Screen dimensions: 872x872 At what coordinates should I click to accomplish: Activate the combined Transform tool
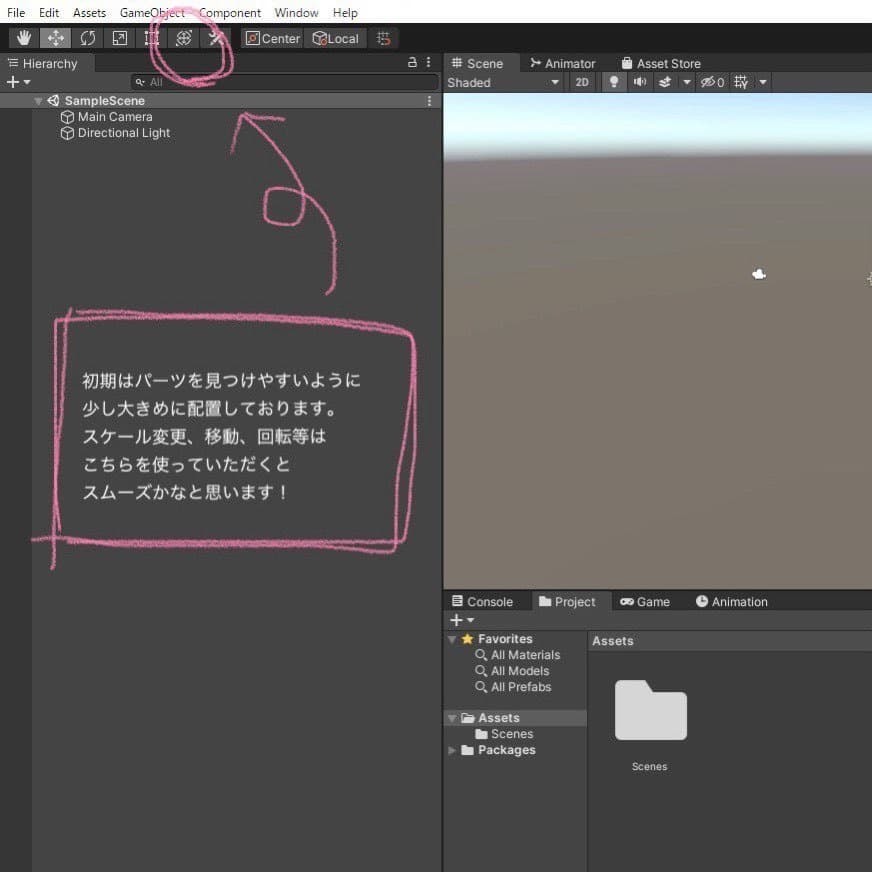tap(183, 37)
